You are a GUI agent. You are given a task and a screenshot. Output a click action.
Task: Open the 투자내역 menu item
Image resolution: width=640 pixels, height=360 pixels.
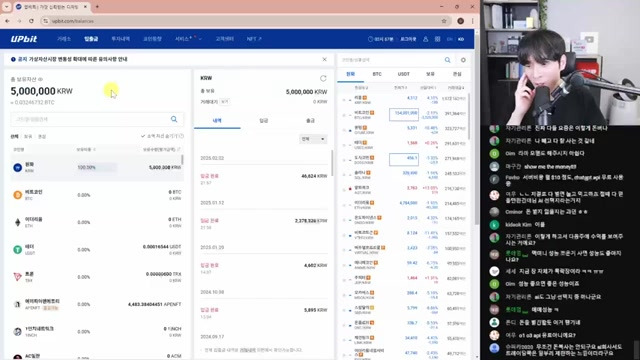click(120, 39)
